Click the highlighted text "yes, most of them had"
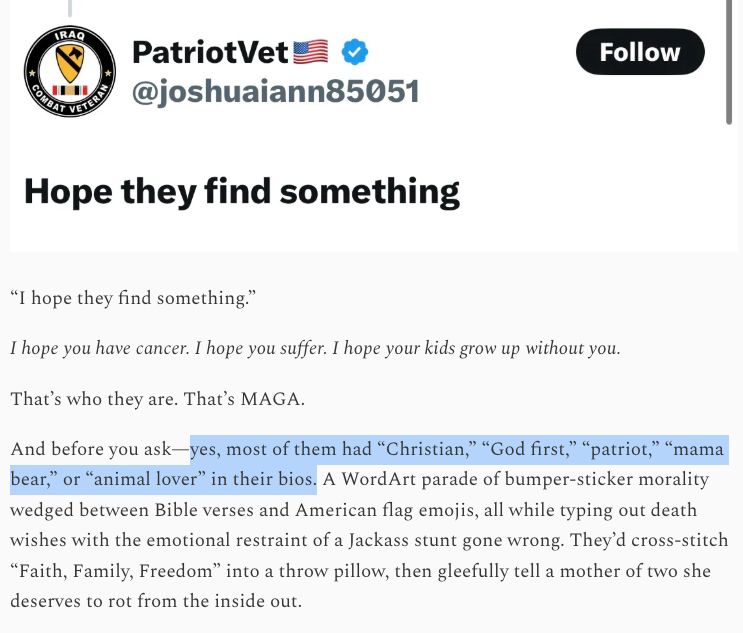 pyautogui.click(x=281, y=449)
